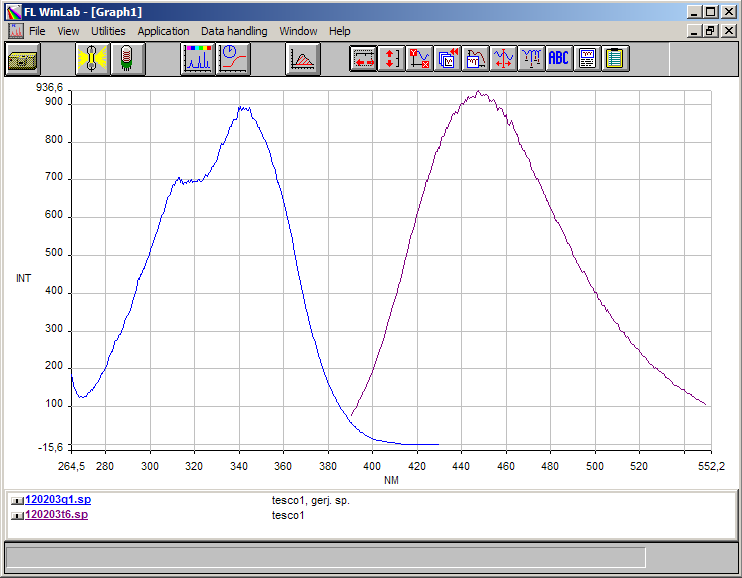Select the 120203q1.sp spectrum link
The width and height of the screenshot is (742, 578).
(58, 499)
